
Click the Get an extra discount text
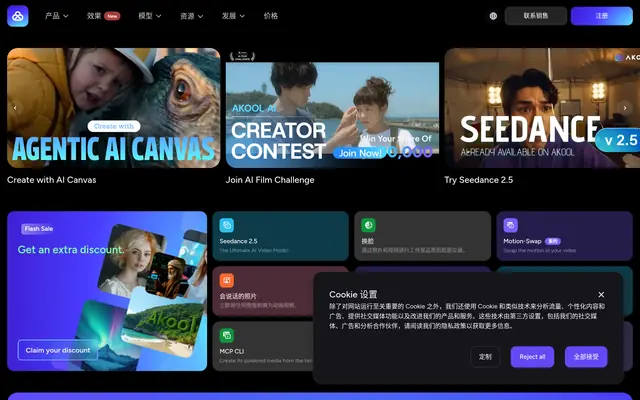click(70, 250)
